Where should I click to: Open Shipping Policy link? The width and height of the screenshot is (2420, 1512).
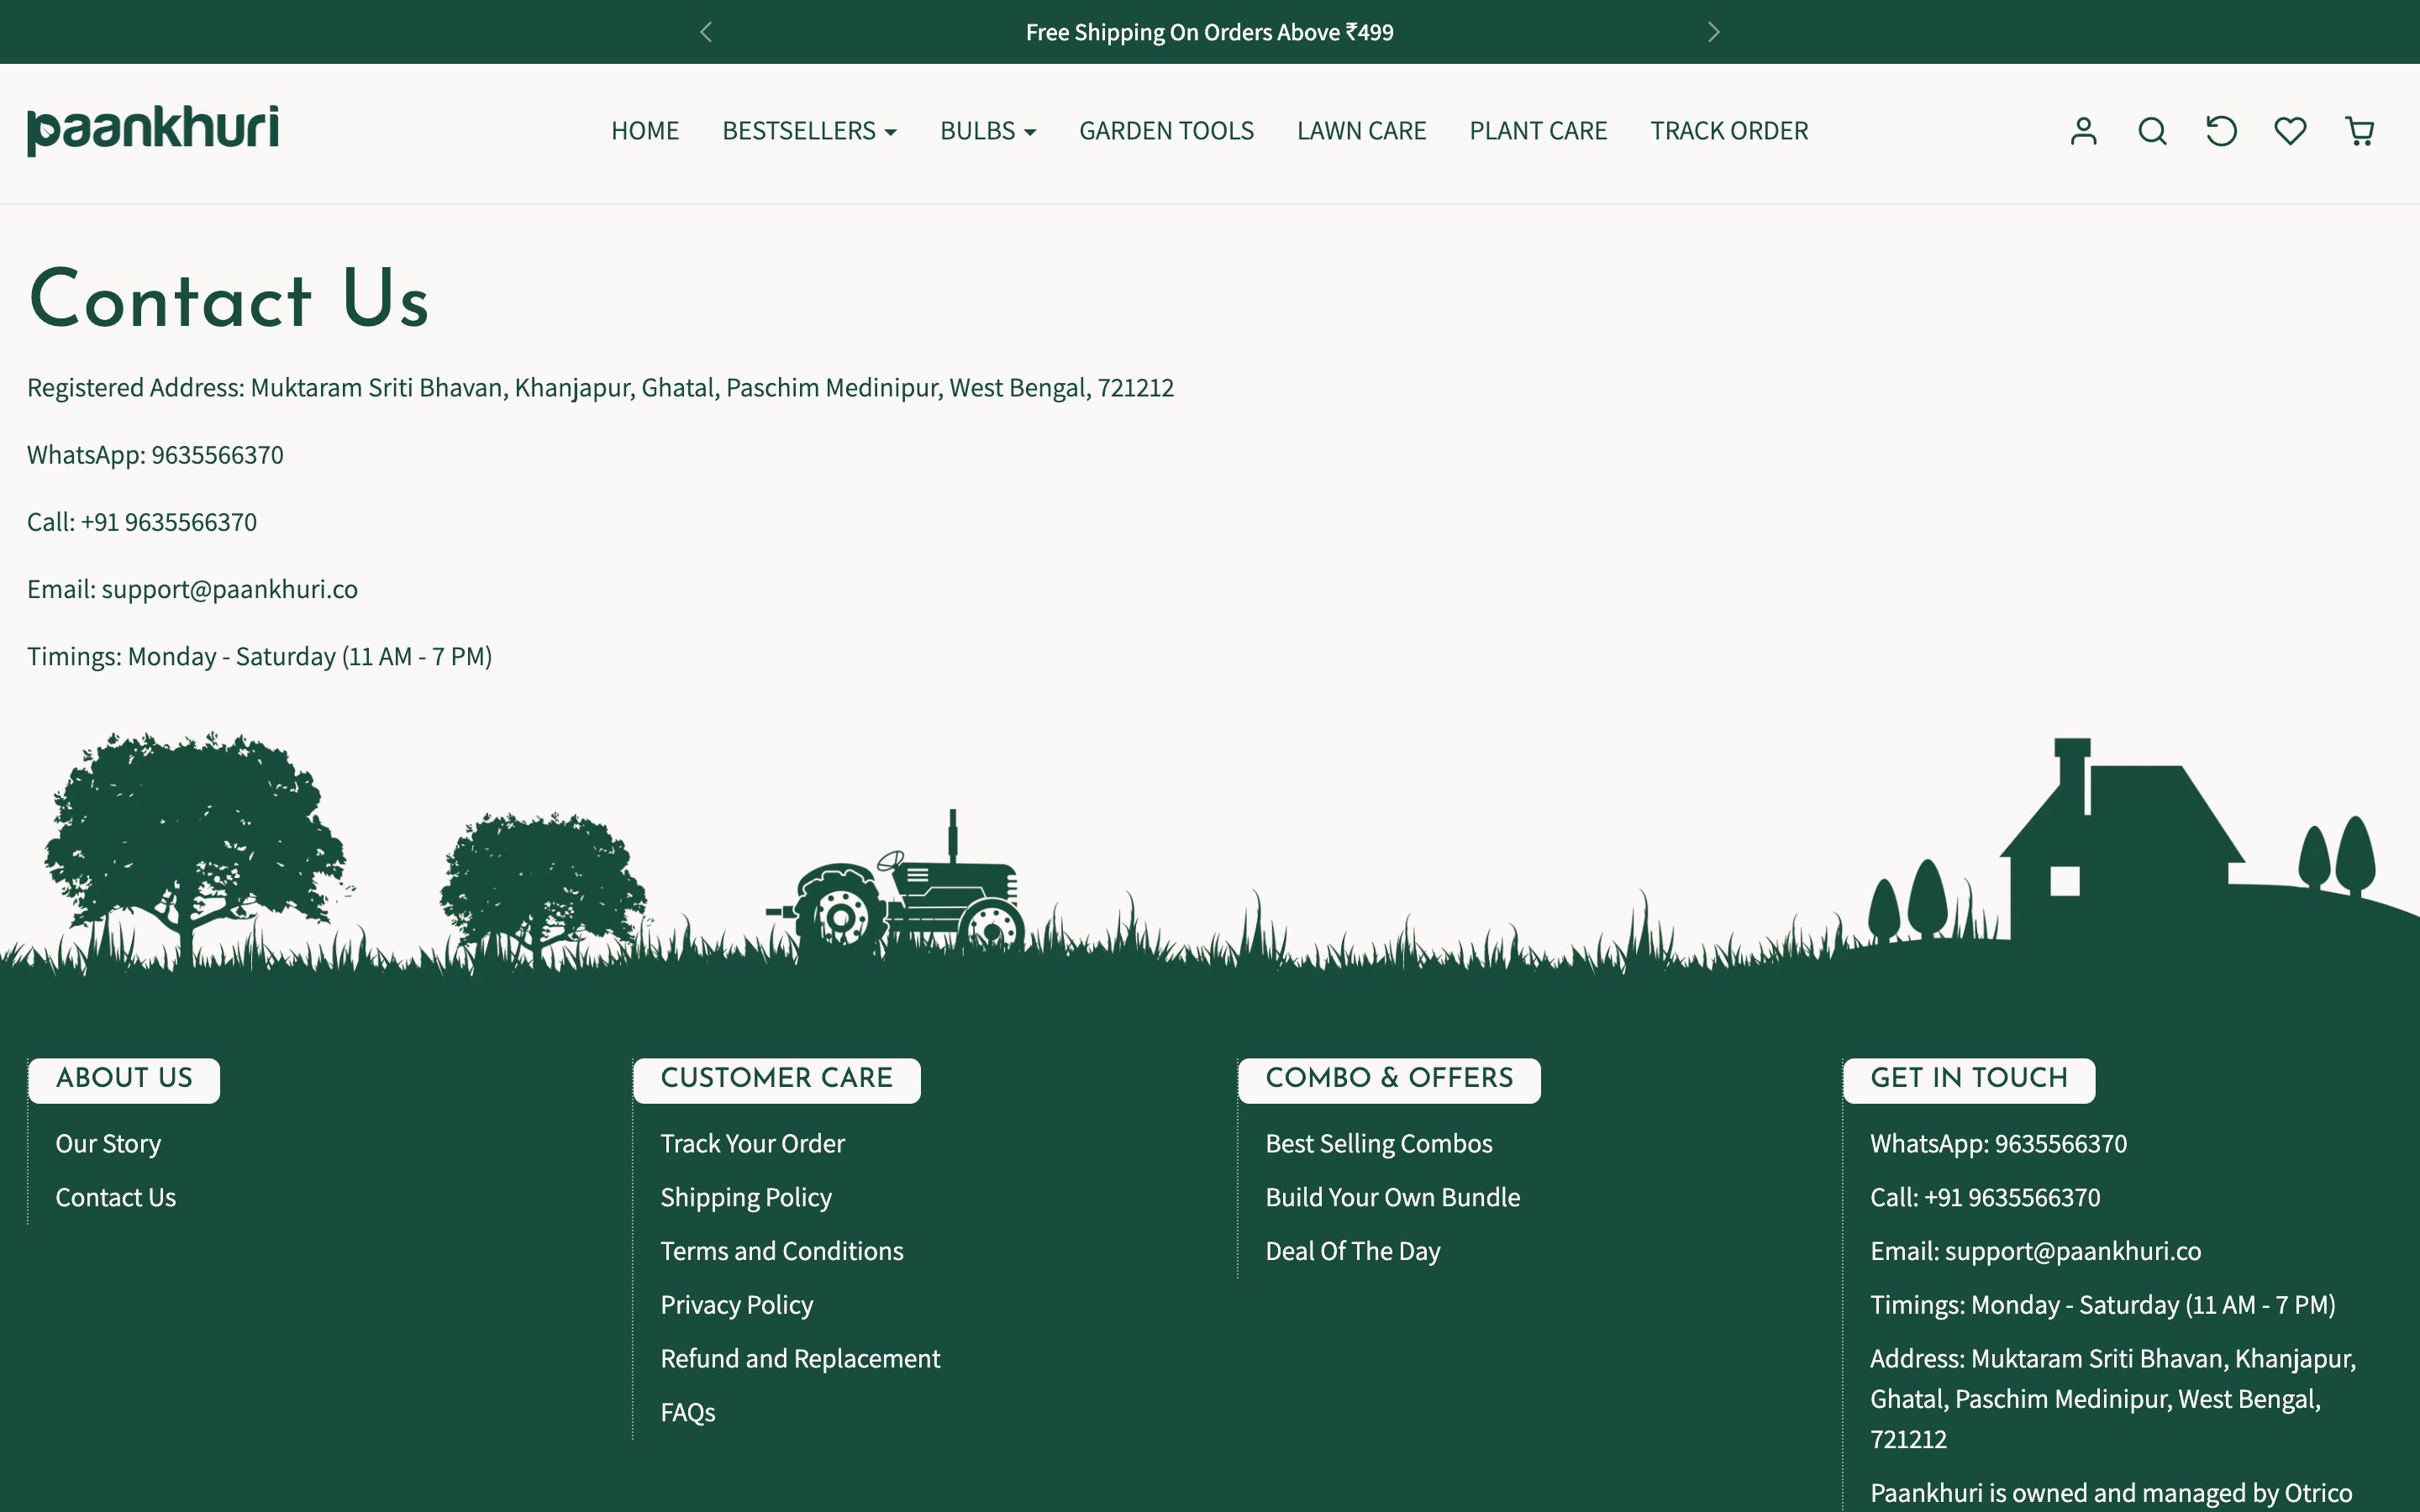coord(746,1197)
